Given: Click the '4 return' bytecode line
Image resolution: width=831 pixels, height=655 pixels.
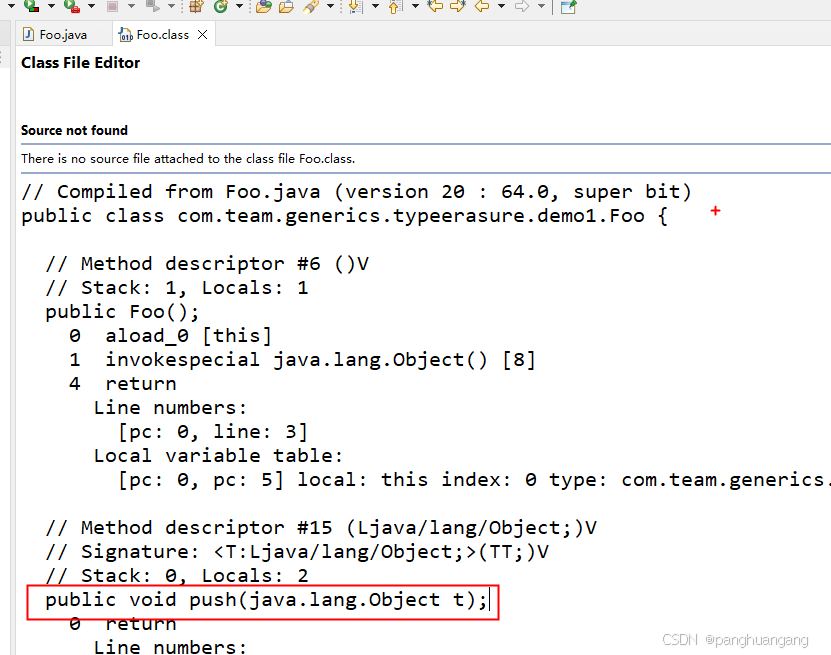Looking at the screenshot, I should (123, 384).
